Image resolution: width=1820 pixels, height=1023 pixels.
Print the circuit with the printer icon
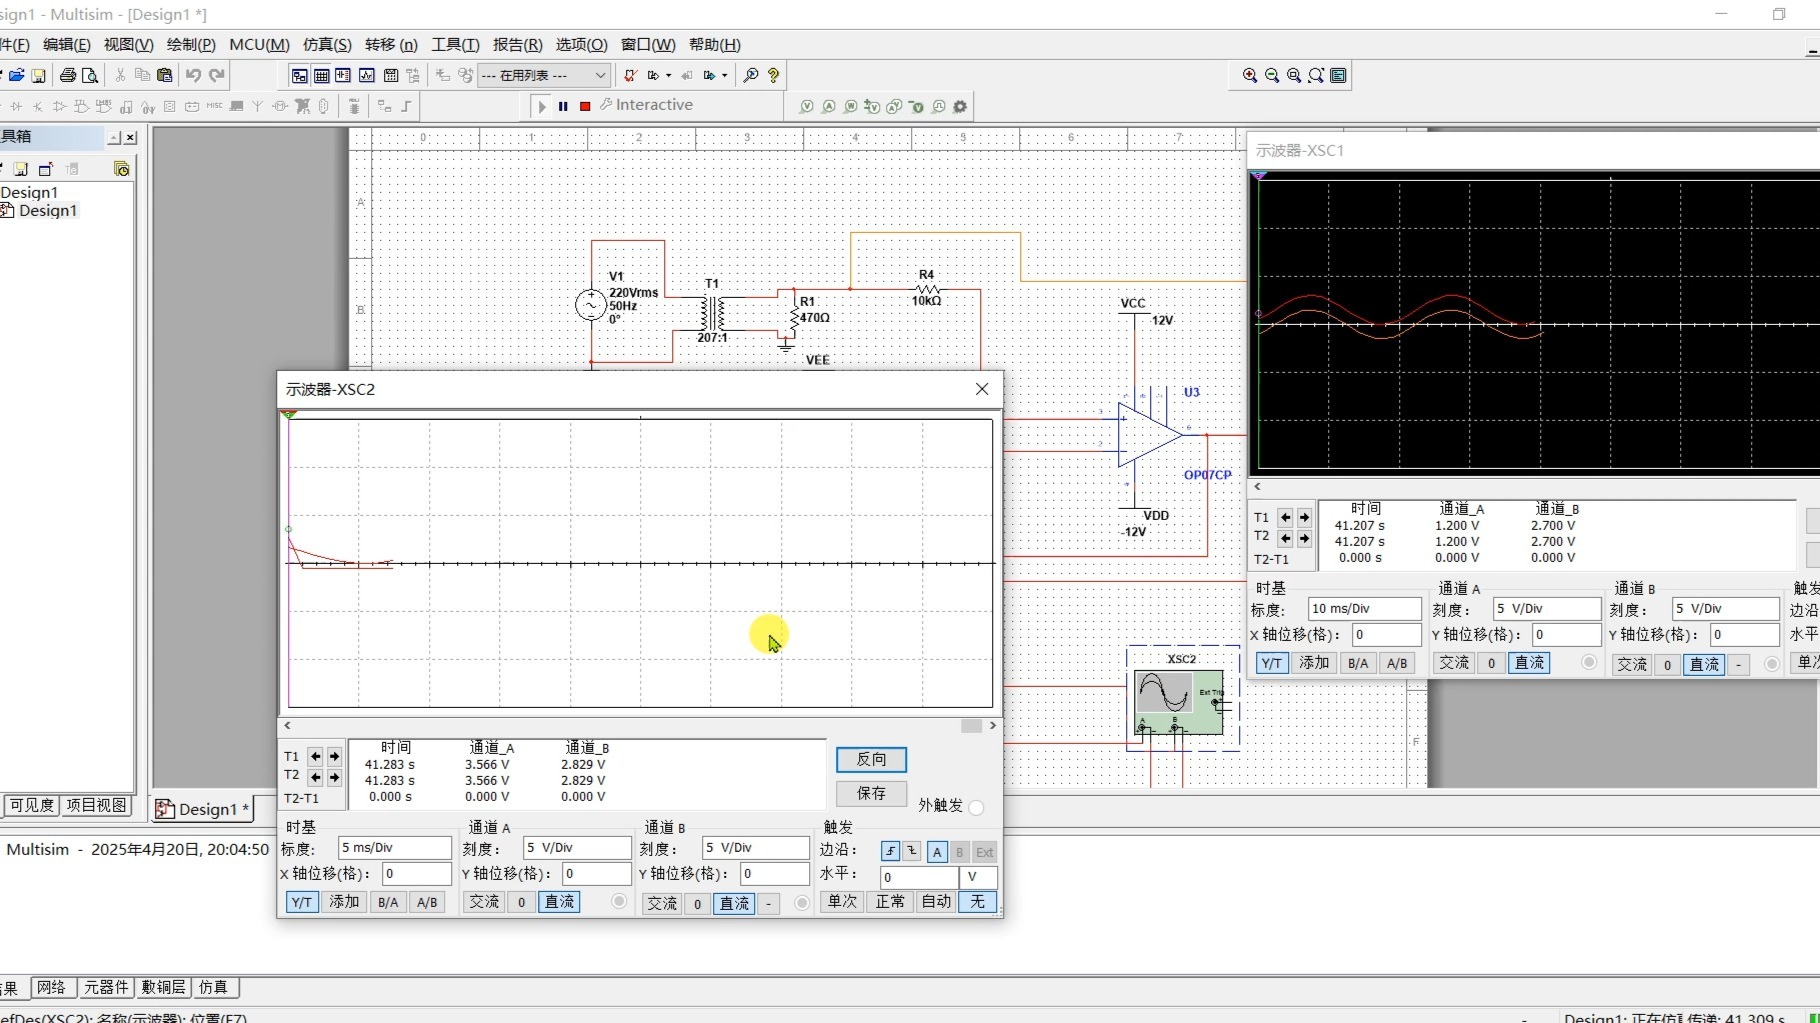[68, 75]
